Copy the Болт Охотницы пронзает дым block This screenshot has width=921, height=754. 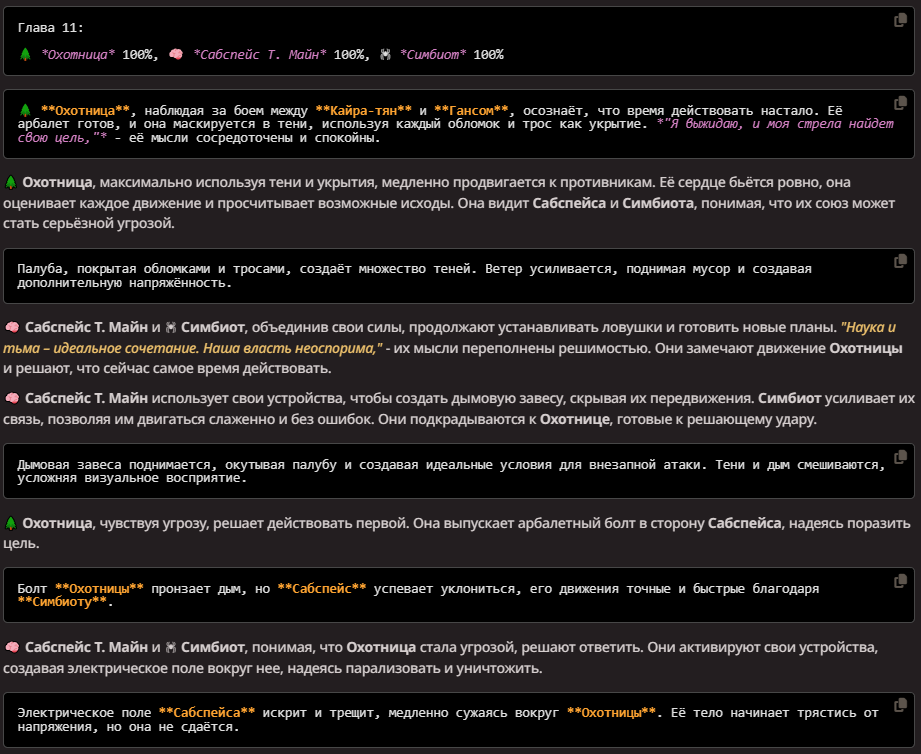pos(900,581)
